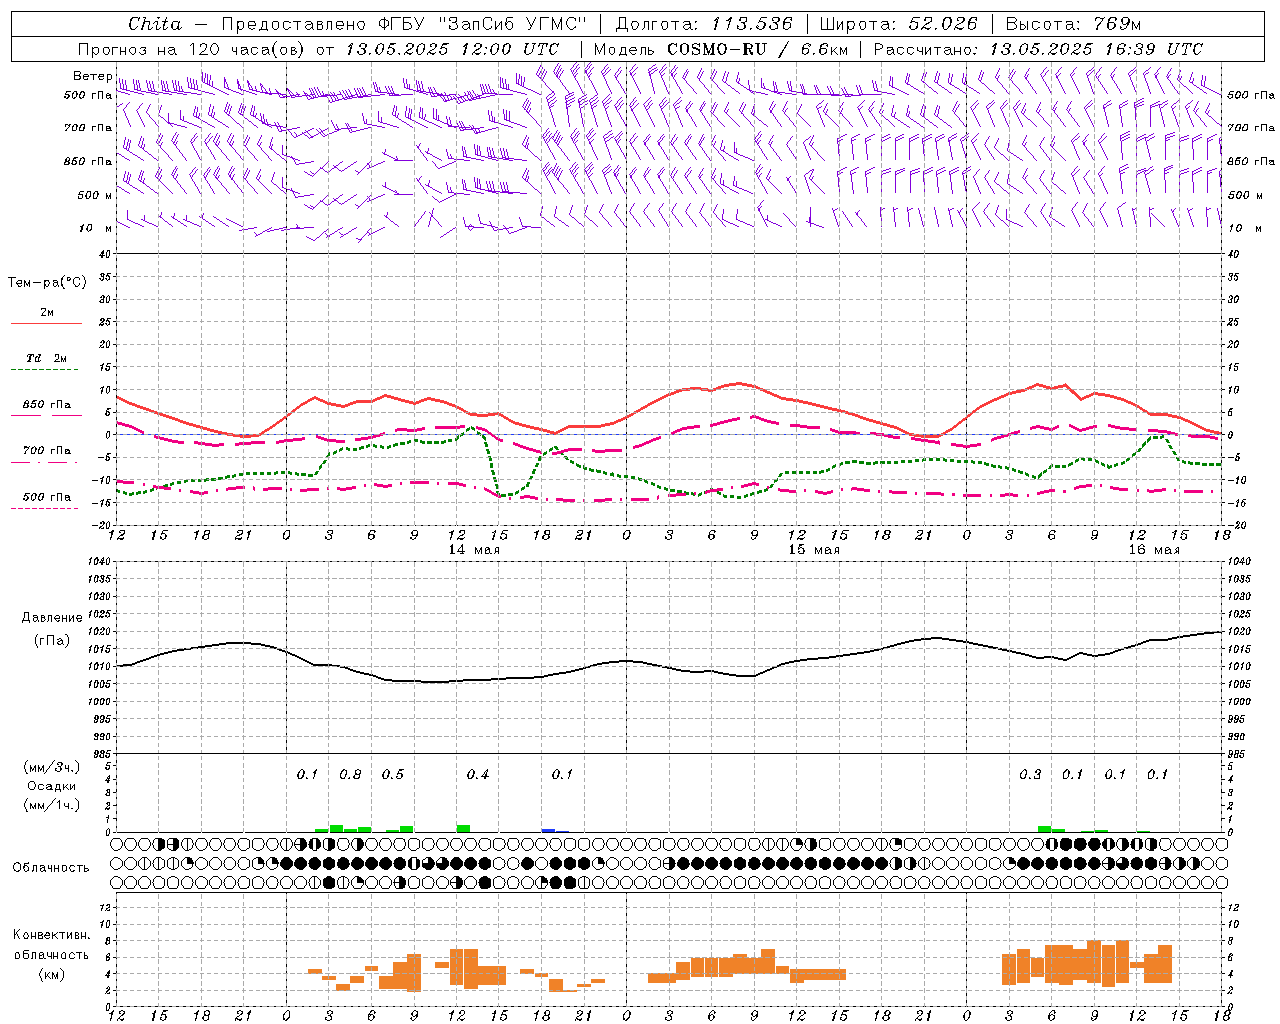This screenshot has width=1280, height=1024.
Task: Click the left "10 м" wind level label
Action: [96, 228]
